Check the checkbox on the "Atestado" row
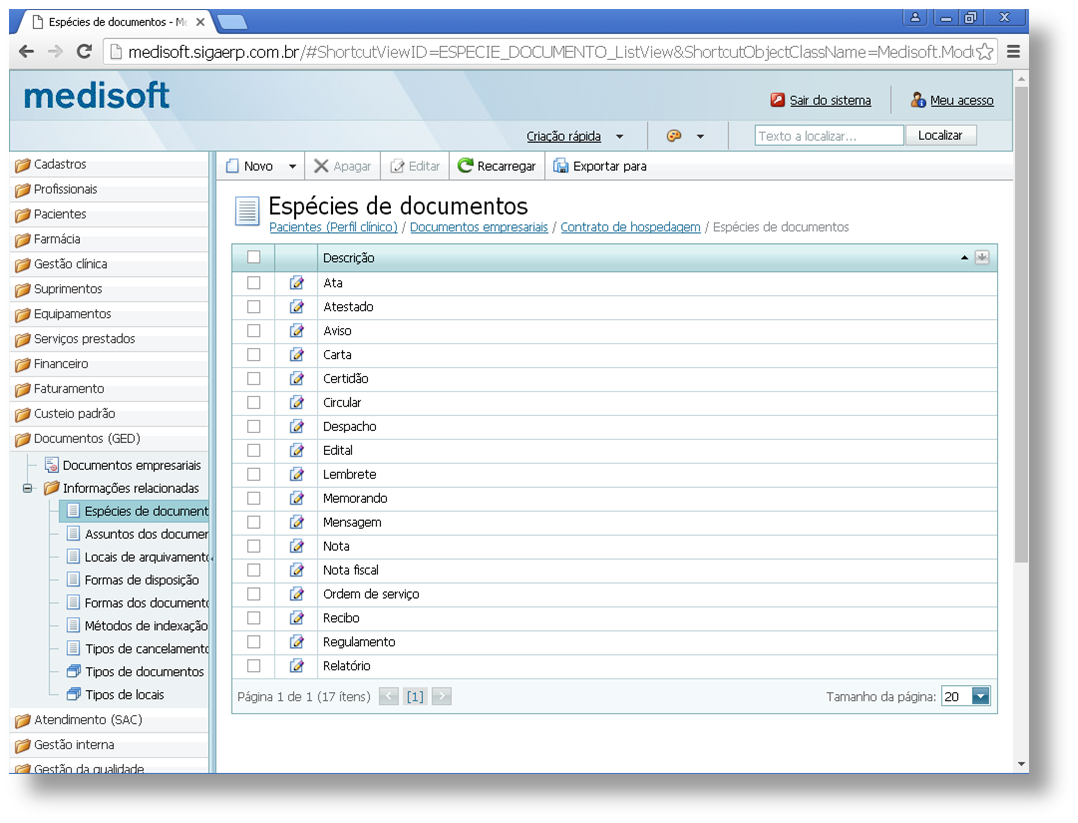 pos(252,306)
